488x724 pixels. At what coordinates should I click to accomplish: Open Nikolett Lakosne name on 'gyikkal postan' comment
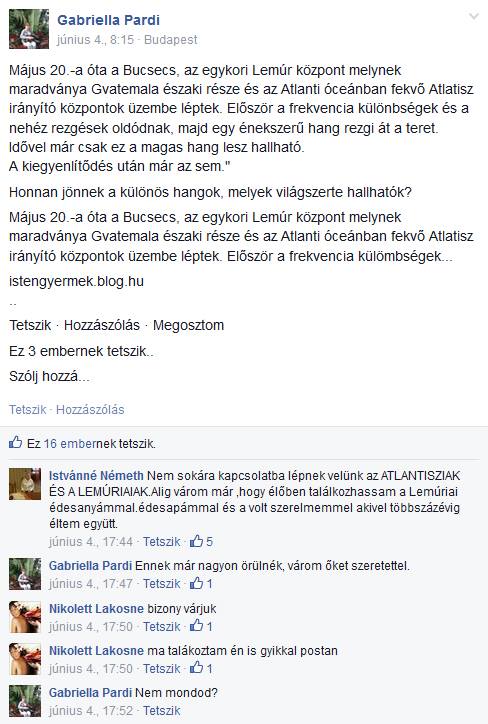[96, 651]
